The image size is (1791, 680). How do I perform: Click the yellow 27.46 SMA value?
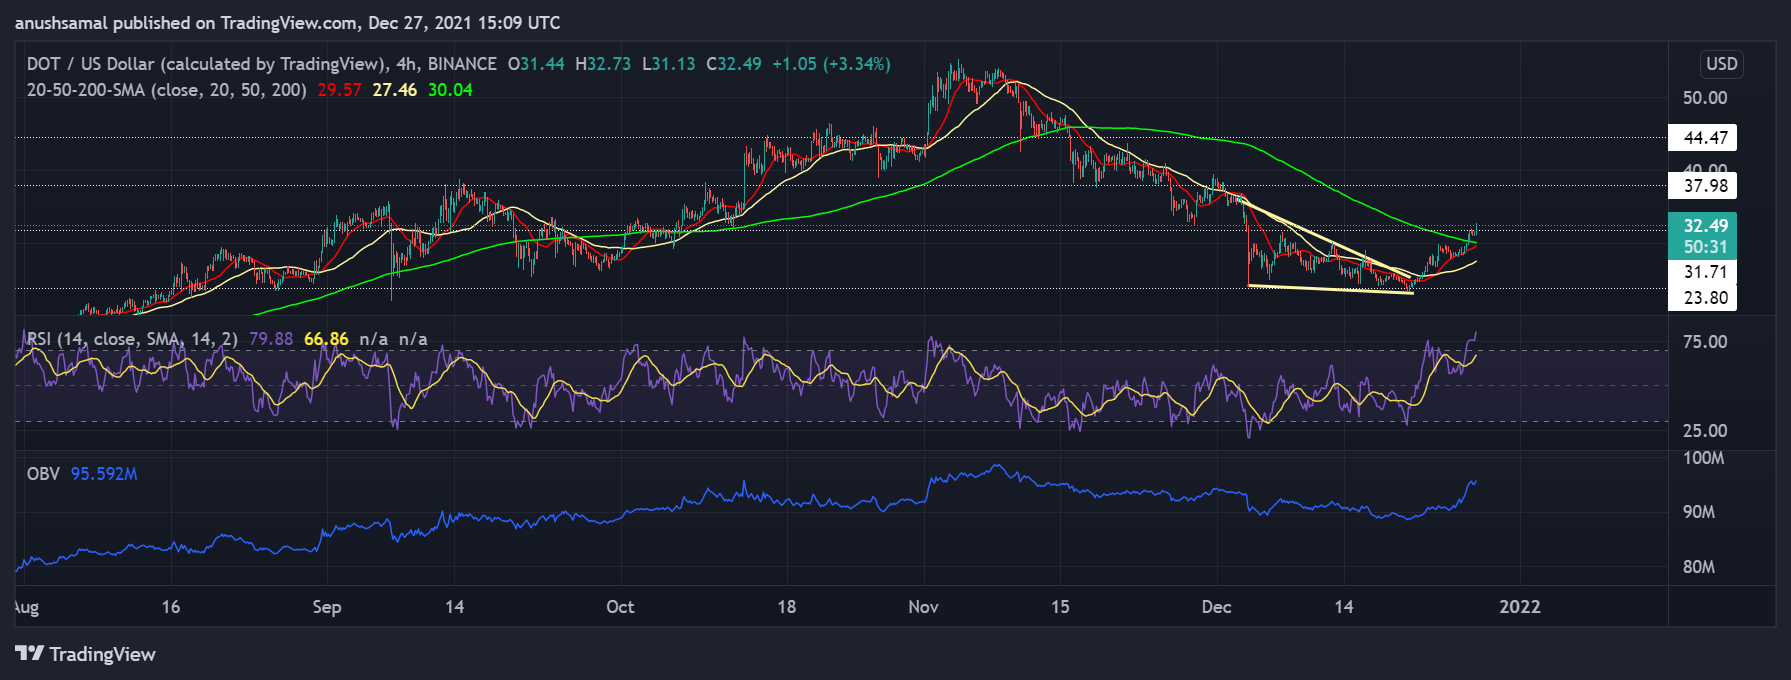(x=394, y=90)
